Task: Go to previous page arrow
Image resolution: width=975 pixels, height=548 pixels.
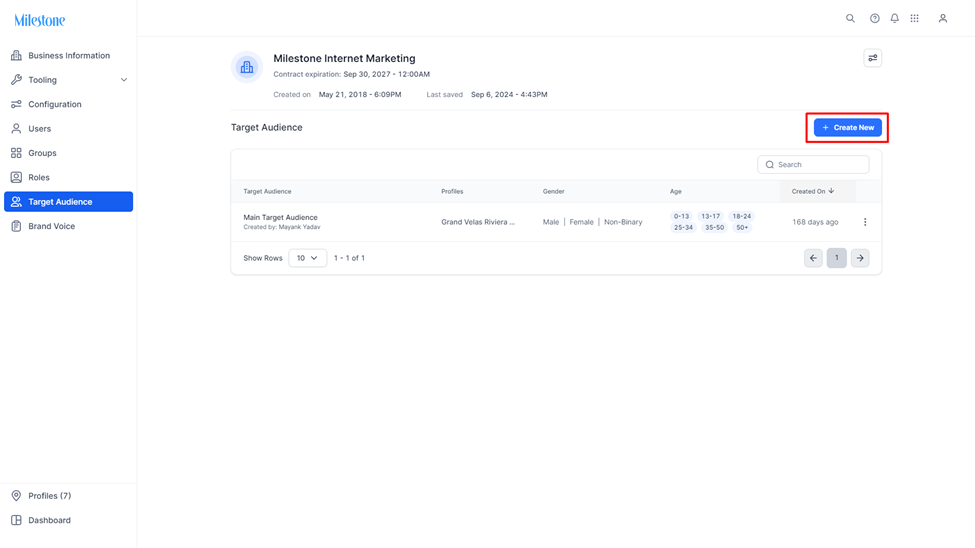Action: [813, 258]
